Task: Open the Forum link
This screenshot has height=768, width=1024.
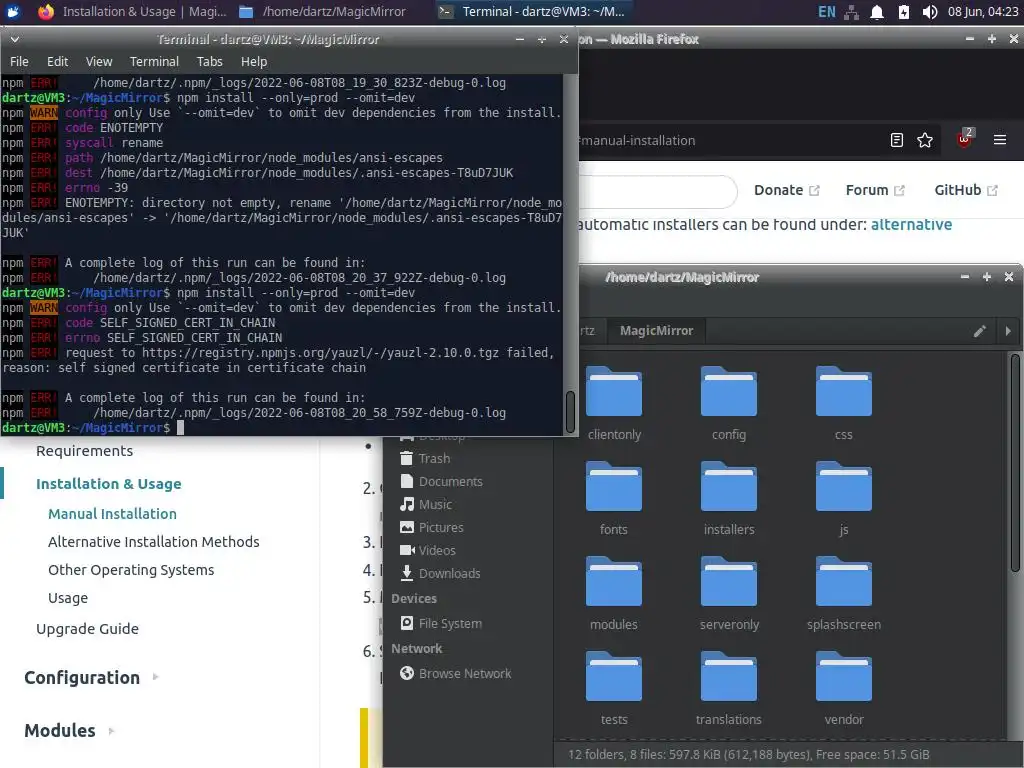Action: point(875,190)
